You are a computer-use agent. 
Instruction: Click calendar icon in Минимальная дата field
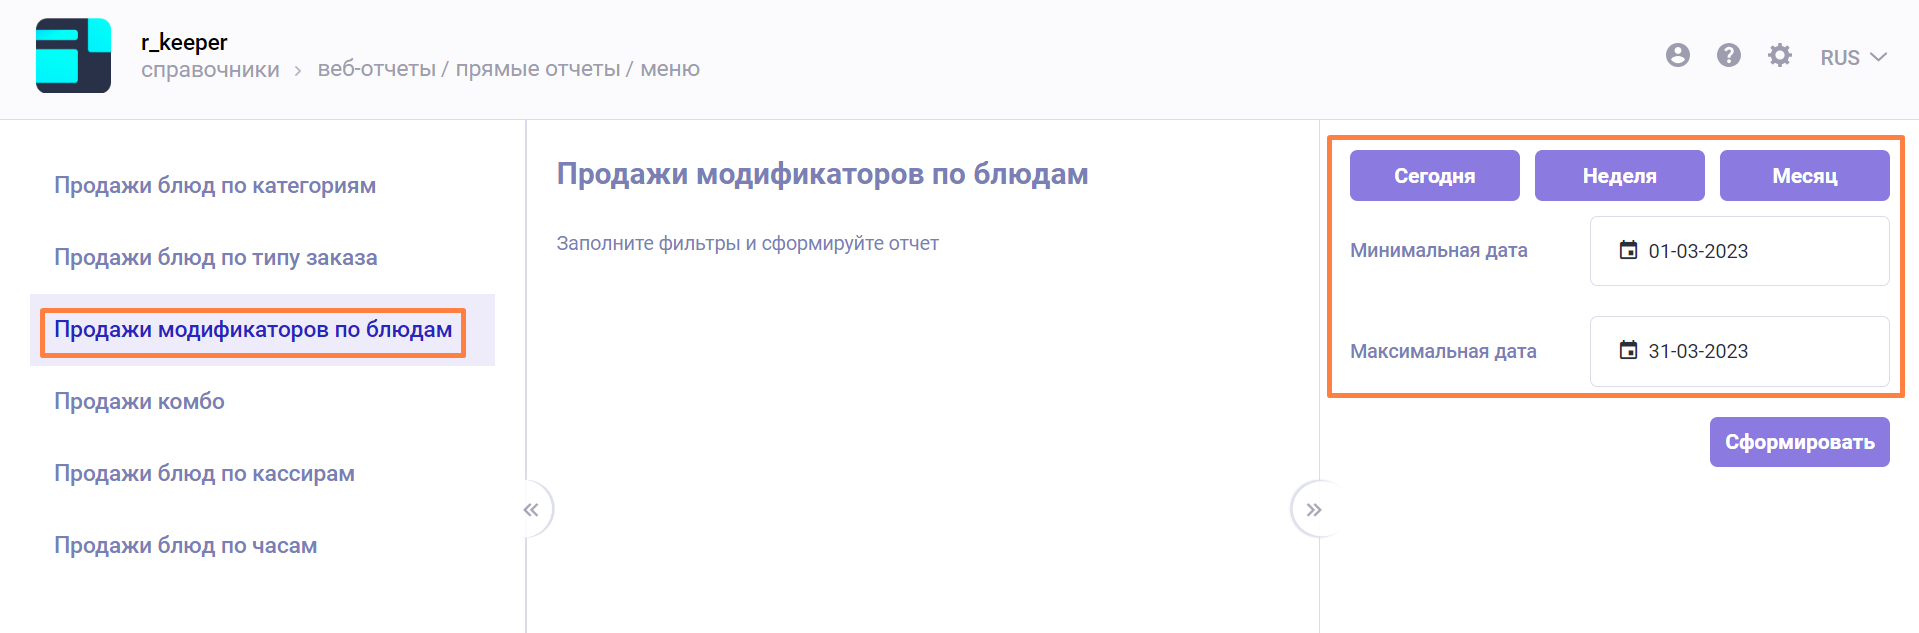point(1628,250)
